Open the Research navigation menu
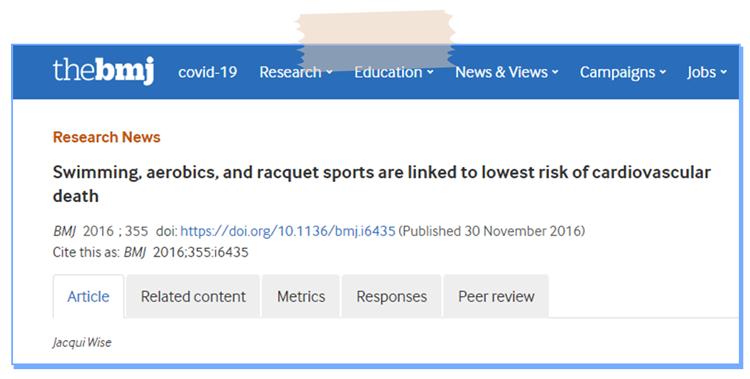This screenshot has height=379, width=750. (290, 72)
